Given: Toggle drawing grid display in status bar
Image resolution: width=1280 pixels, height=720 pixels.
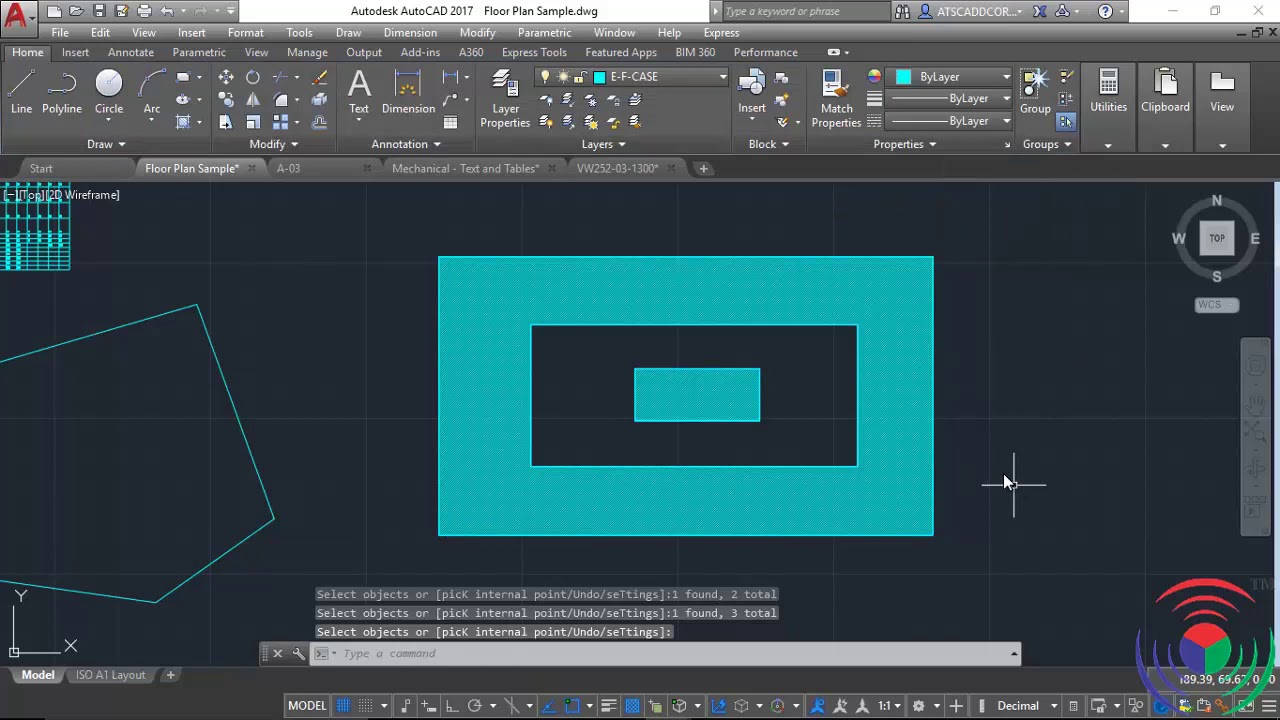Looking at the screenshot, I should tap(343, 706).
